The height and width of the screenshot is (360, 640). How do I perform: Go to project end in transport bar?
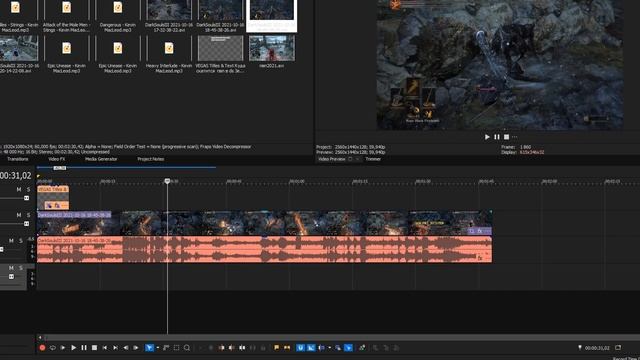[x=116, y=348]
